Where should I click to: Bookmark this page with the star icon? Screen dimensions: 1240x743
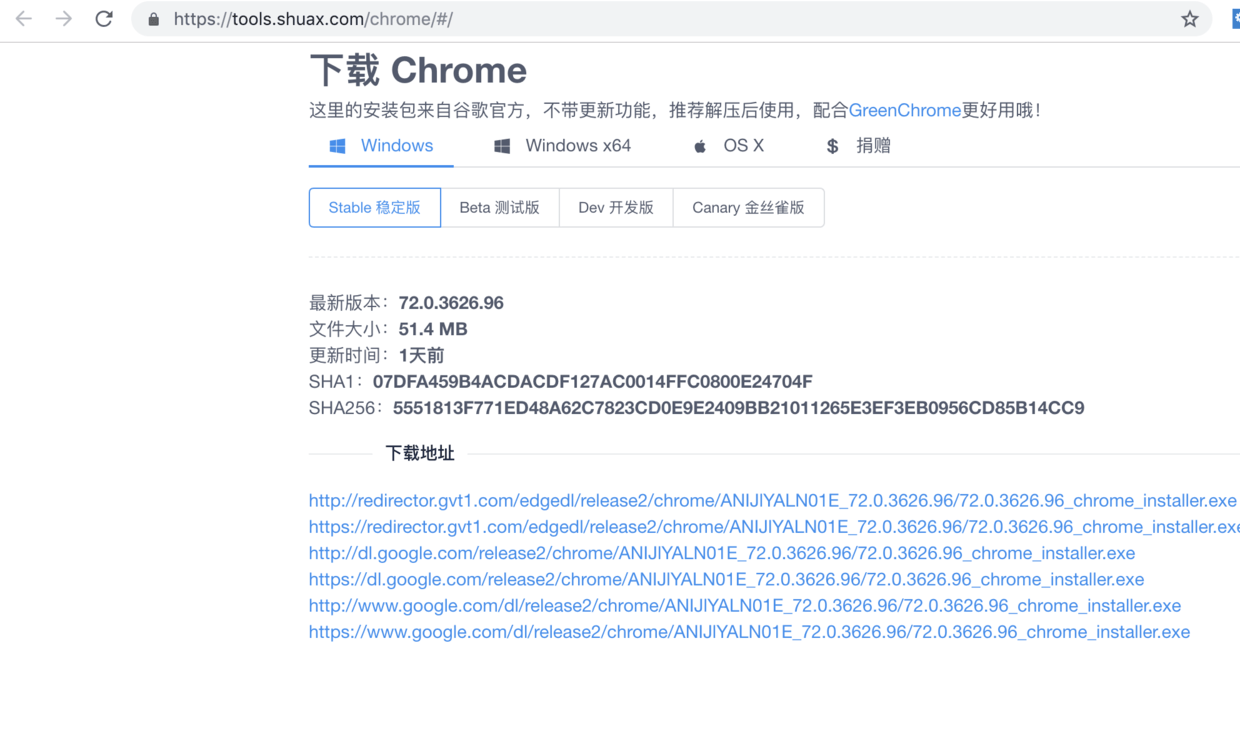(1189, 19)
